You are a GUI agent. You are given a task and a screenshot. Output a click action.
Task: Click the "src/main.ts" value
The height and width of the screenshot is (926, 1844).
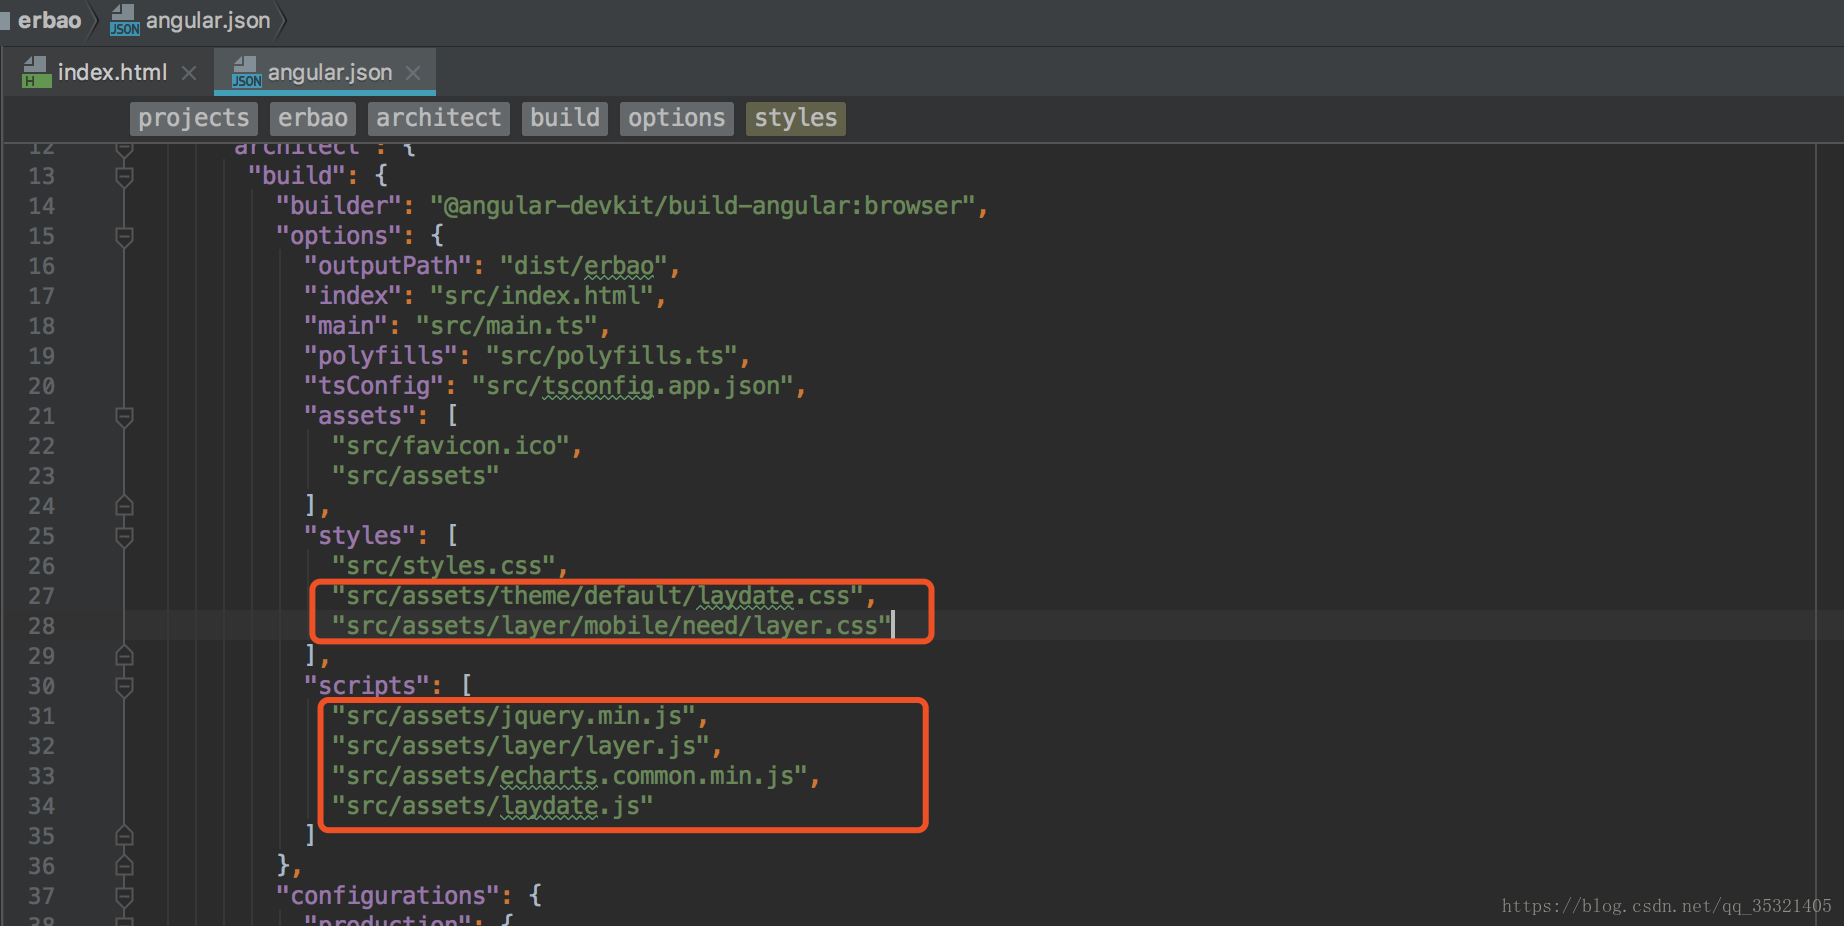506,326
